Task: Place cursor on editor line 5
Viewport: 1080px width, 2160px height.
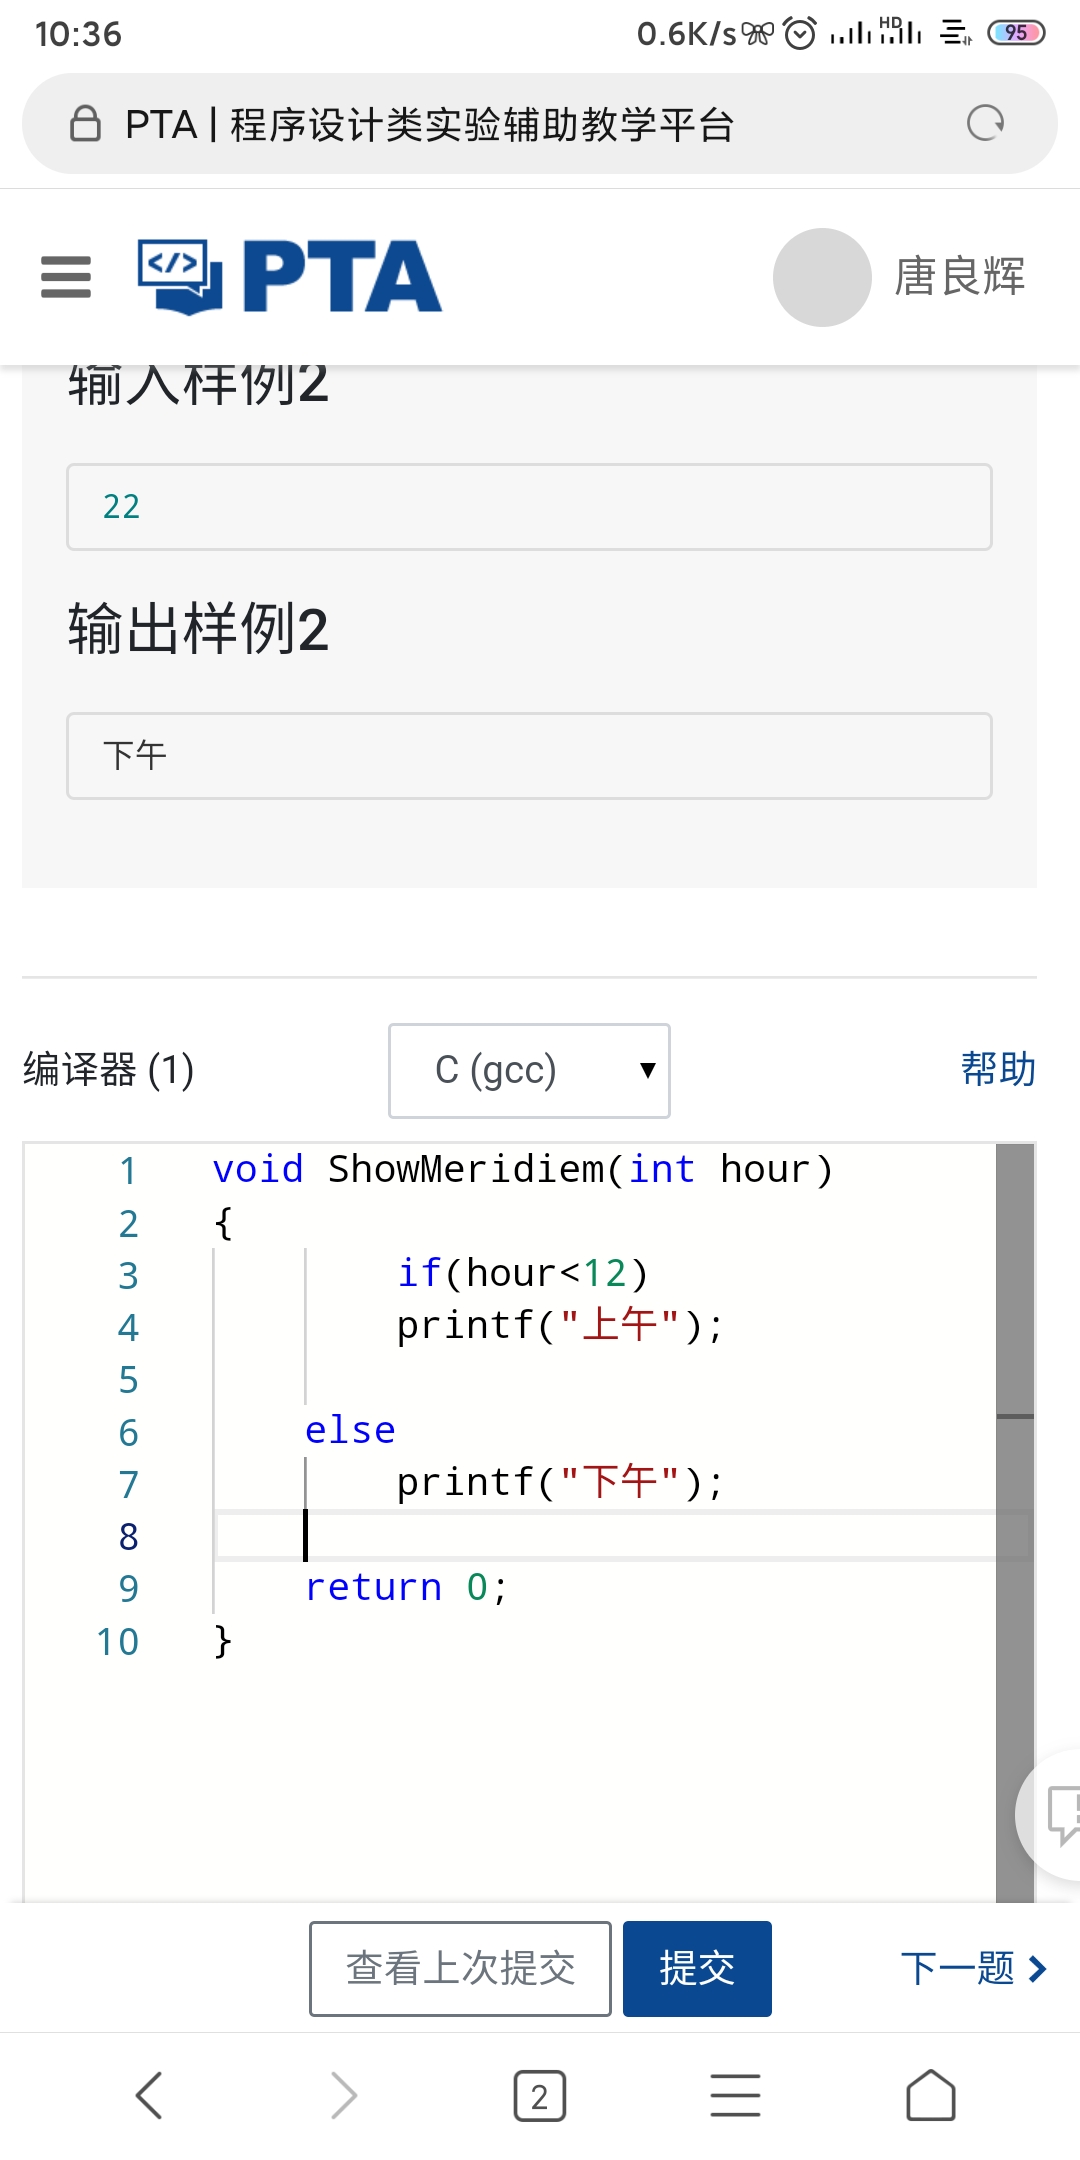Action: click(600, 1380)
